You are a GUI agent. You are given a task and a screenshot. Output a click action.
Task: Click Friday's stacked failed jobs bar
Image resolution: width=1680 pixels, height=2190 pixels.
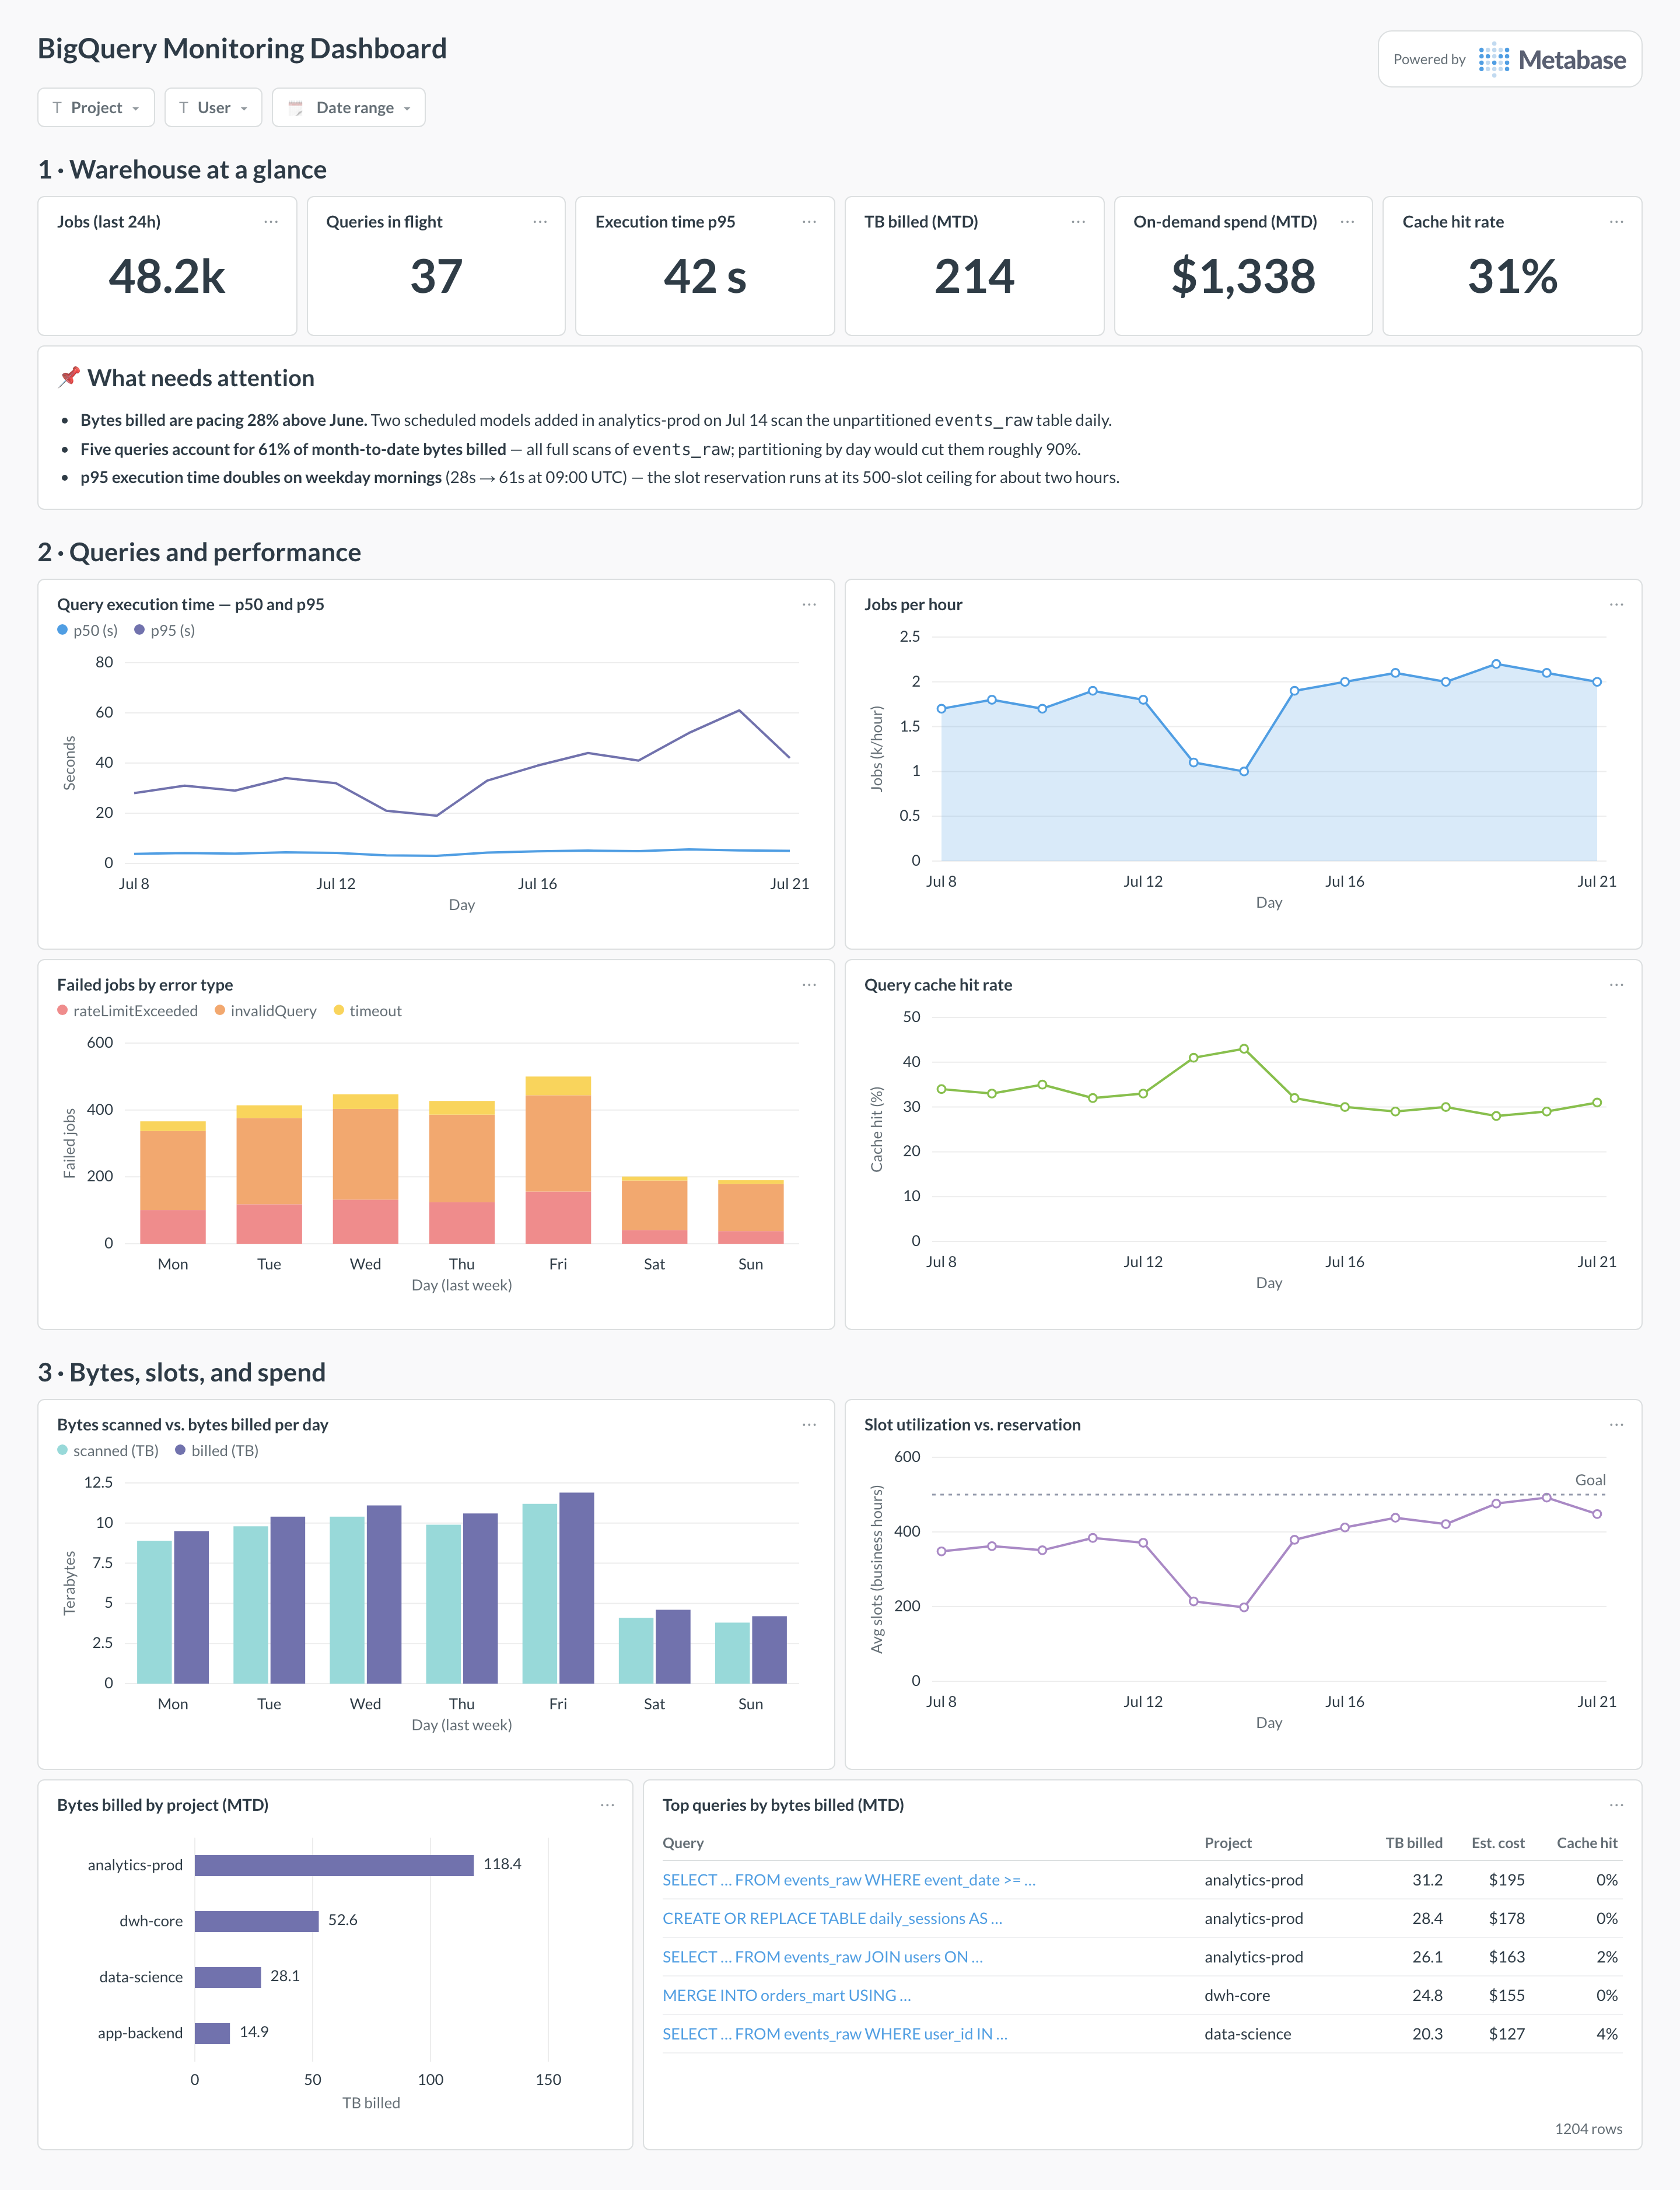558,1160
